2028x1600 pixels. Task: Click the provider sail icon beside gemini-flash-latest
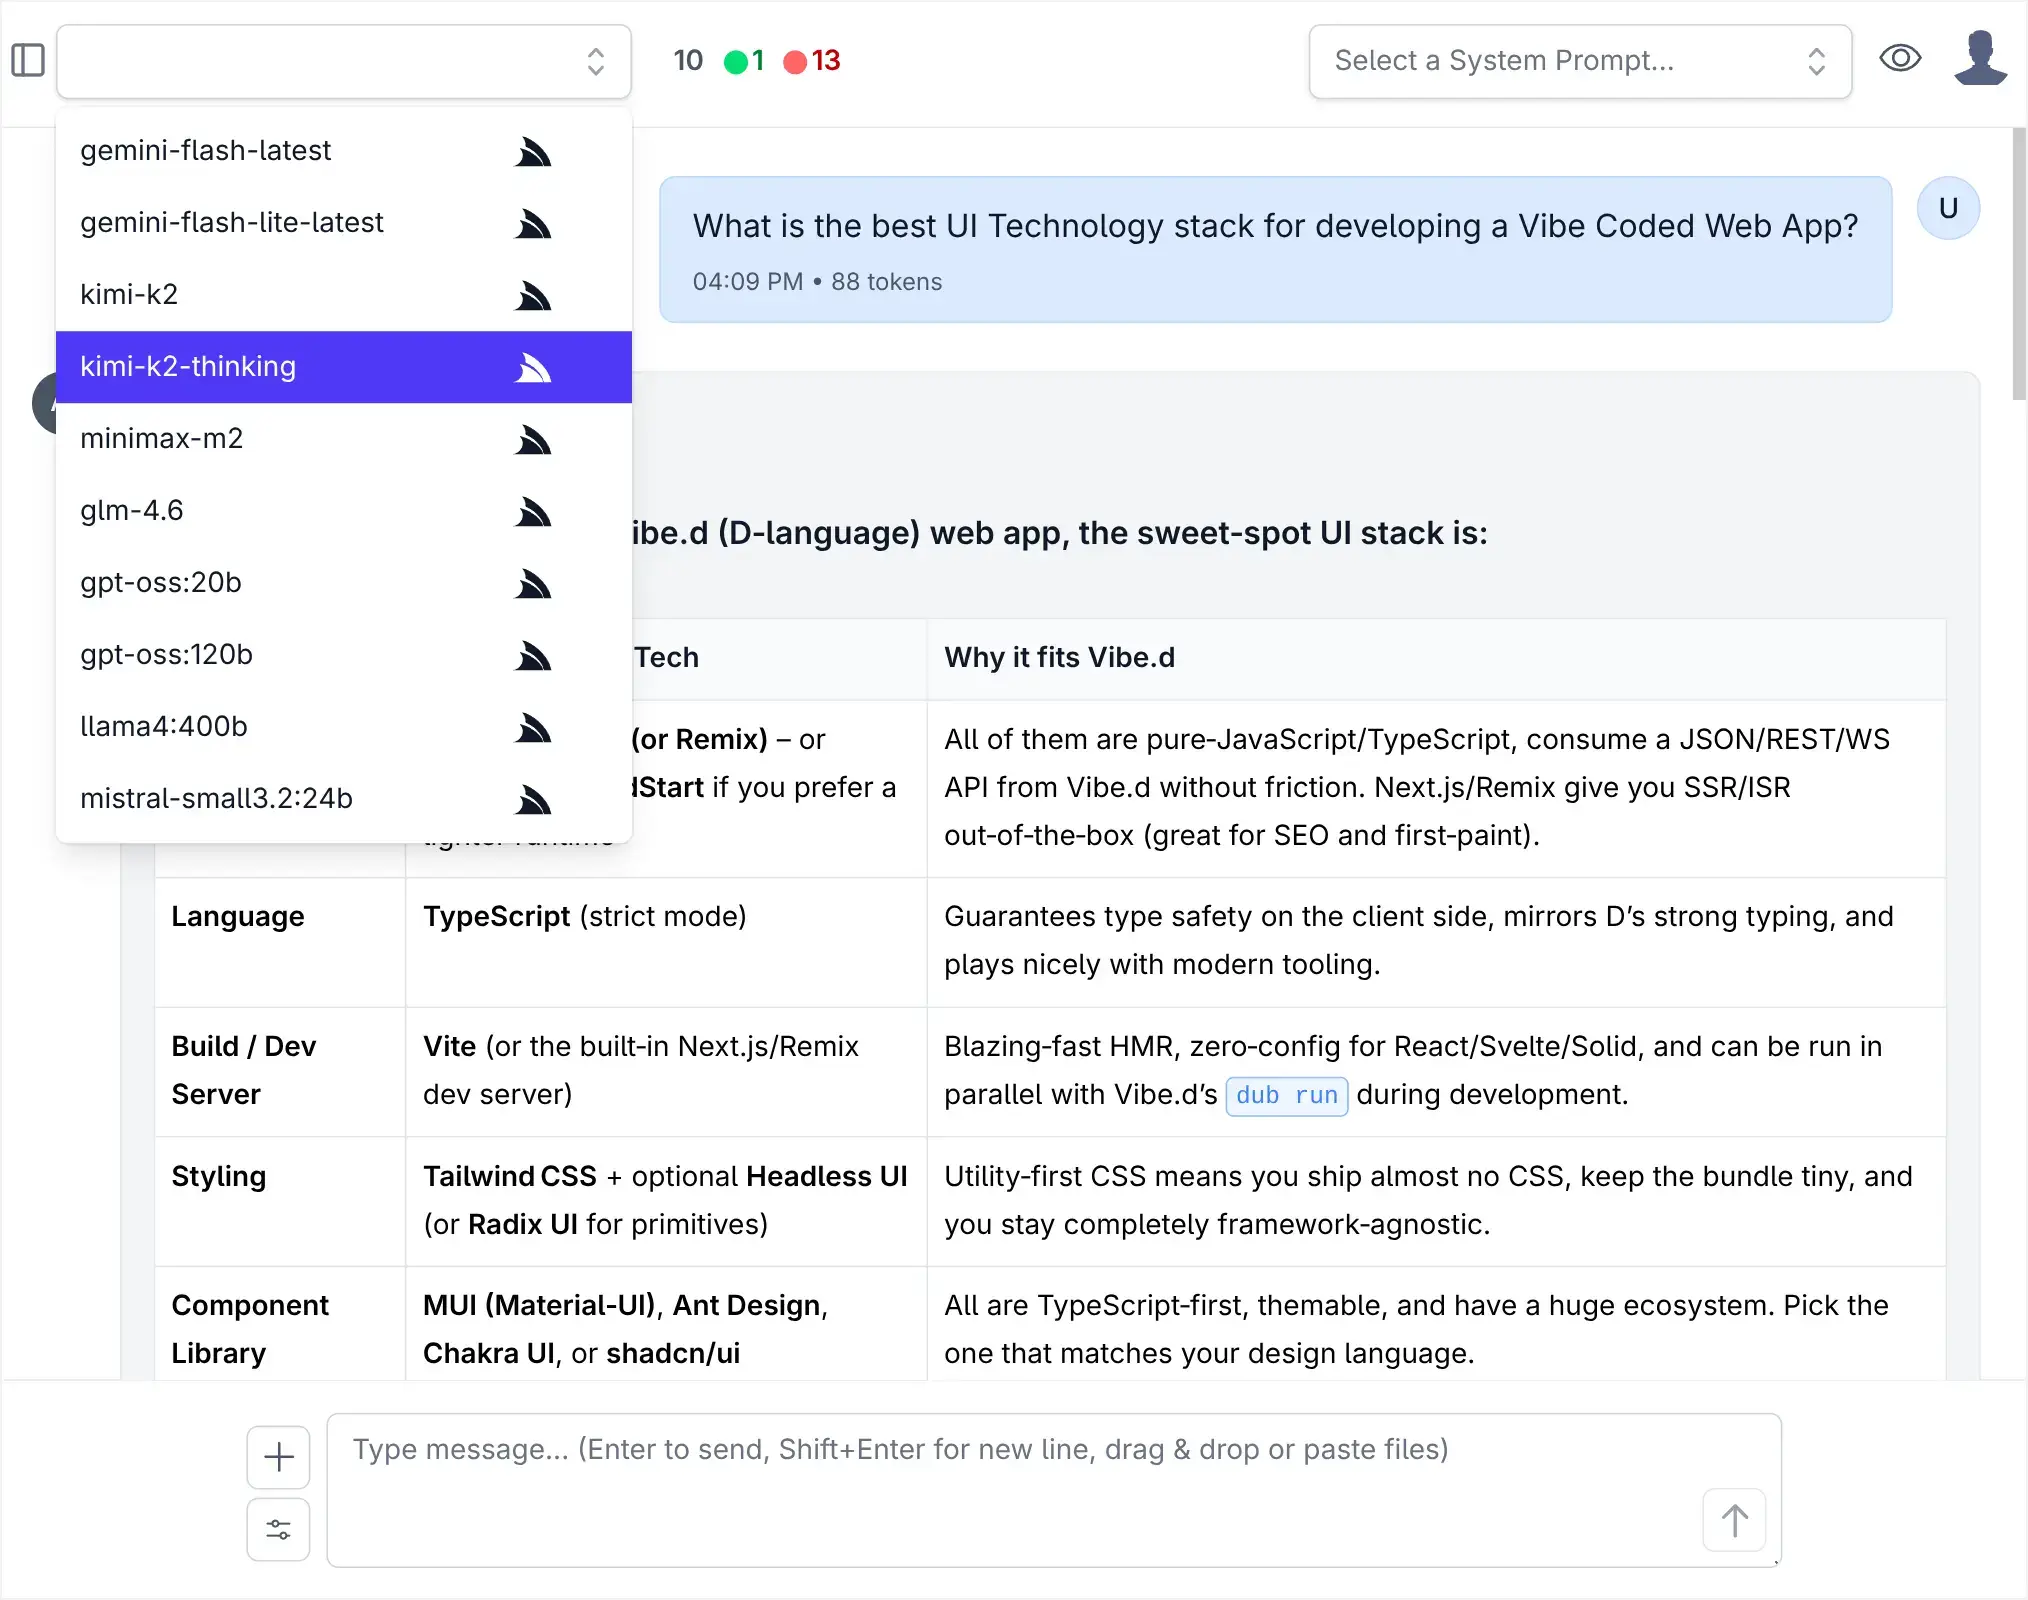pos(533,151)
